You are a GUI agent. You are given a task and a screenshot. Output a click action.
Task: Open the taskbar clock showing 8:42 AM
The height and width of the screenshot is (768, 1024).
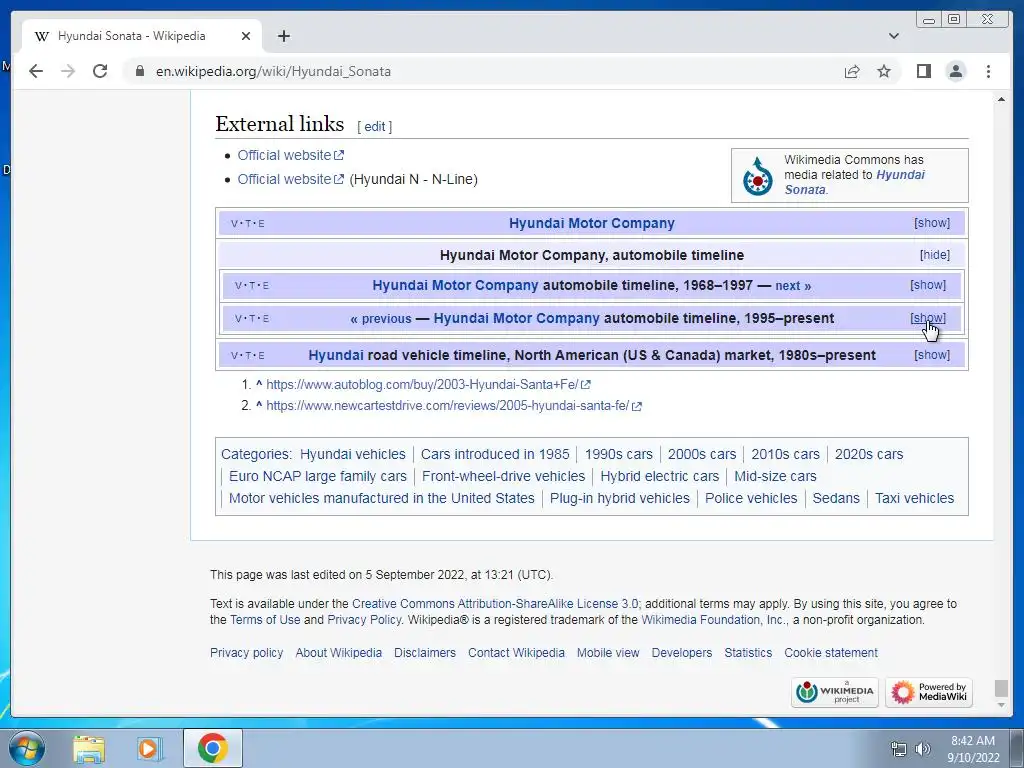[973, 749]
